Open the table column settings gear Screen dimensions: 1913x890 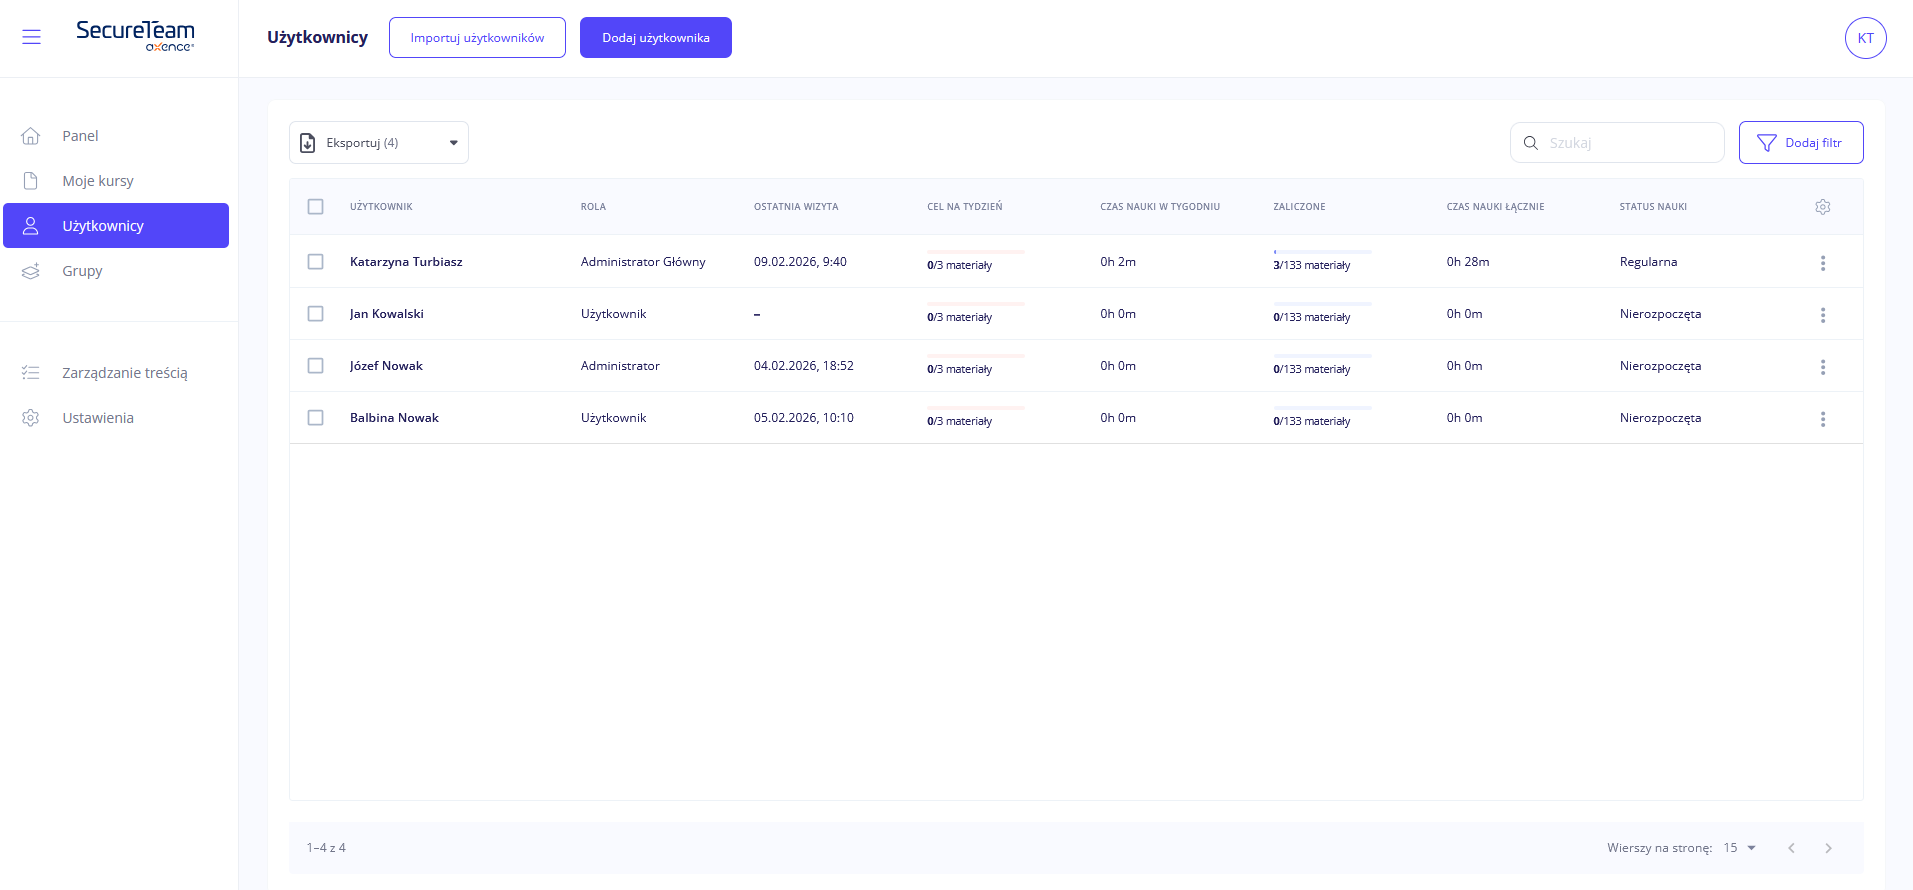point(1822,207)
